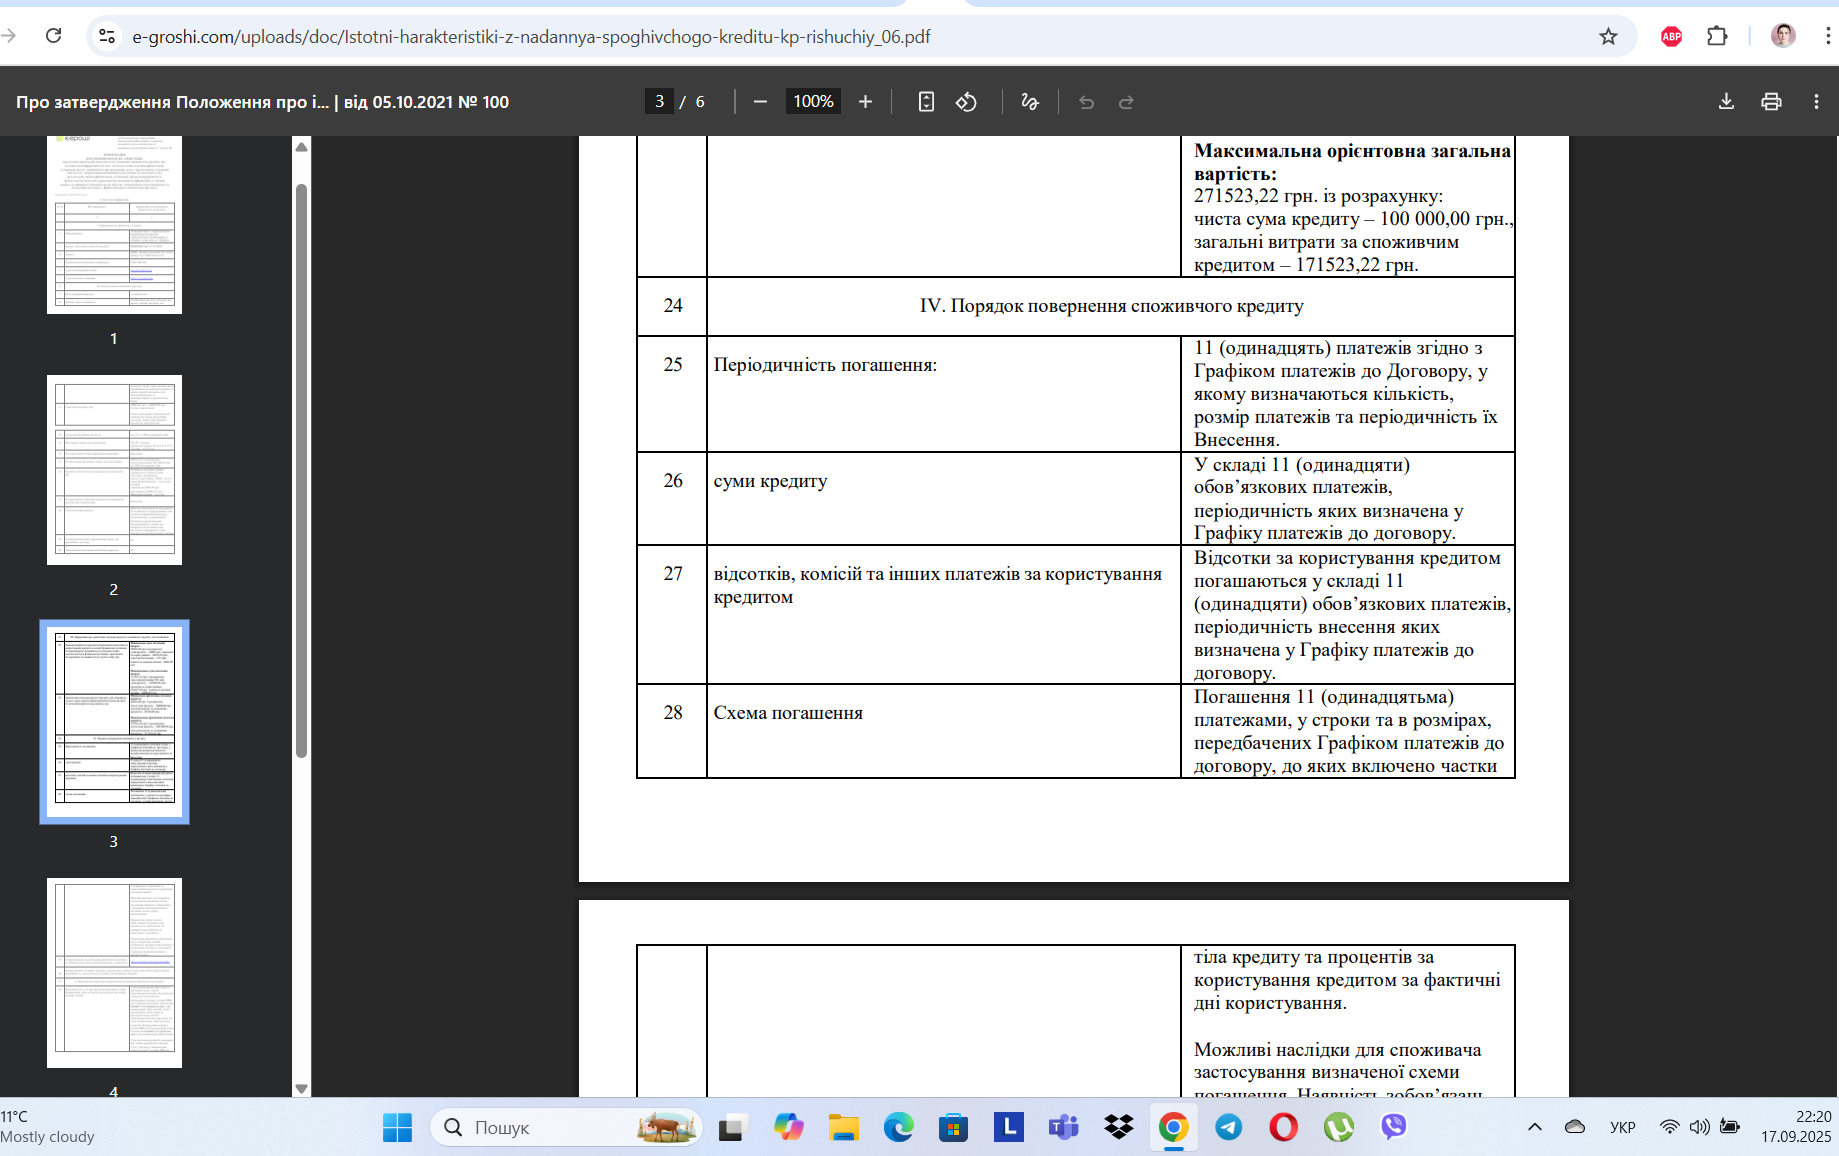
Task: Print the PDF document
Action: coord(1771,102)
